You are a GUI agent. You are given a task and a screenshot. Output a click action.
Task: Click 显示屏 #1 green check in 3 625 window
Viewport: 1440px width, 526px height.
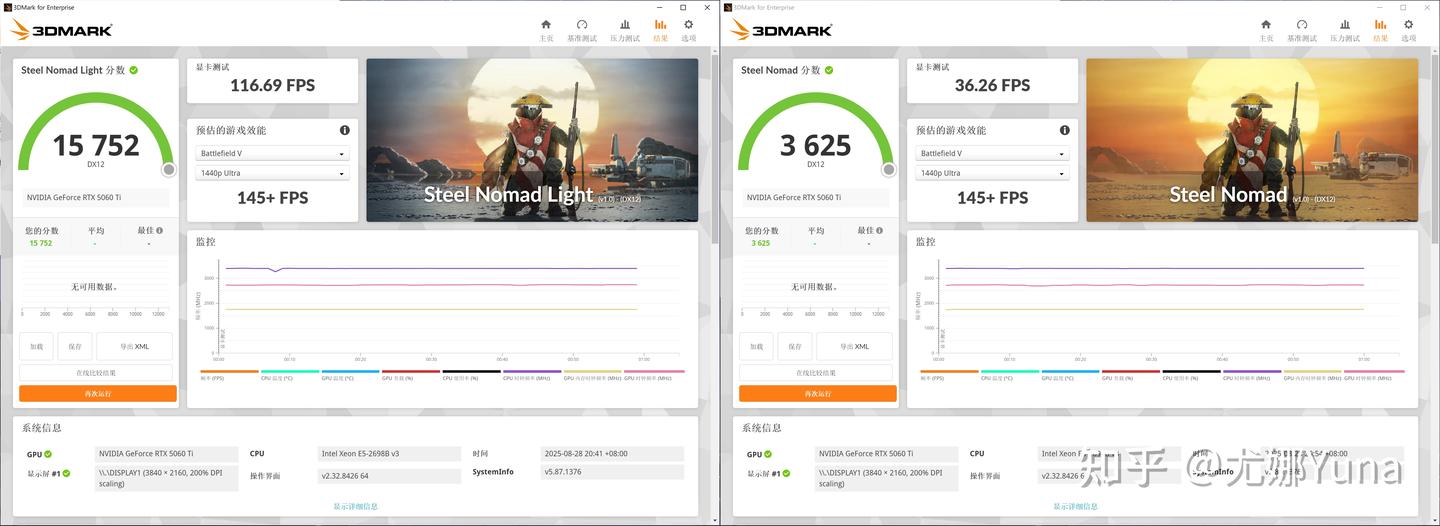click(787, 472)
